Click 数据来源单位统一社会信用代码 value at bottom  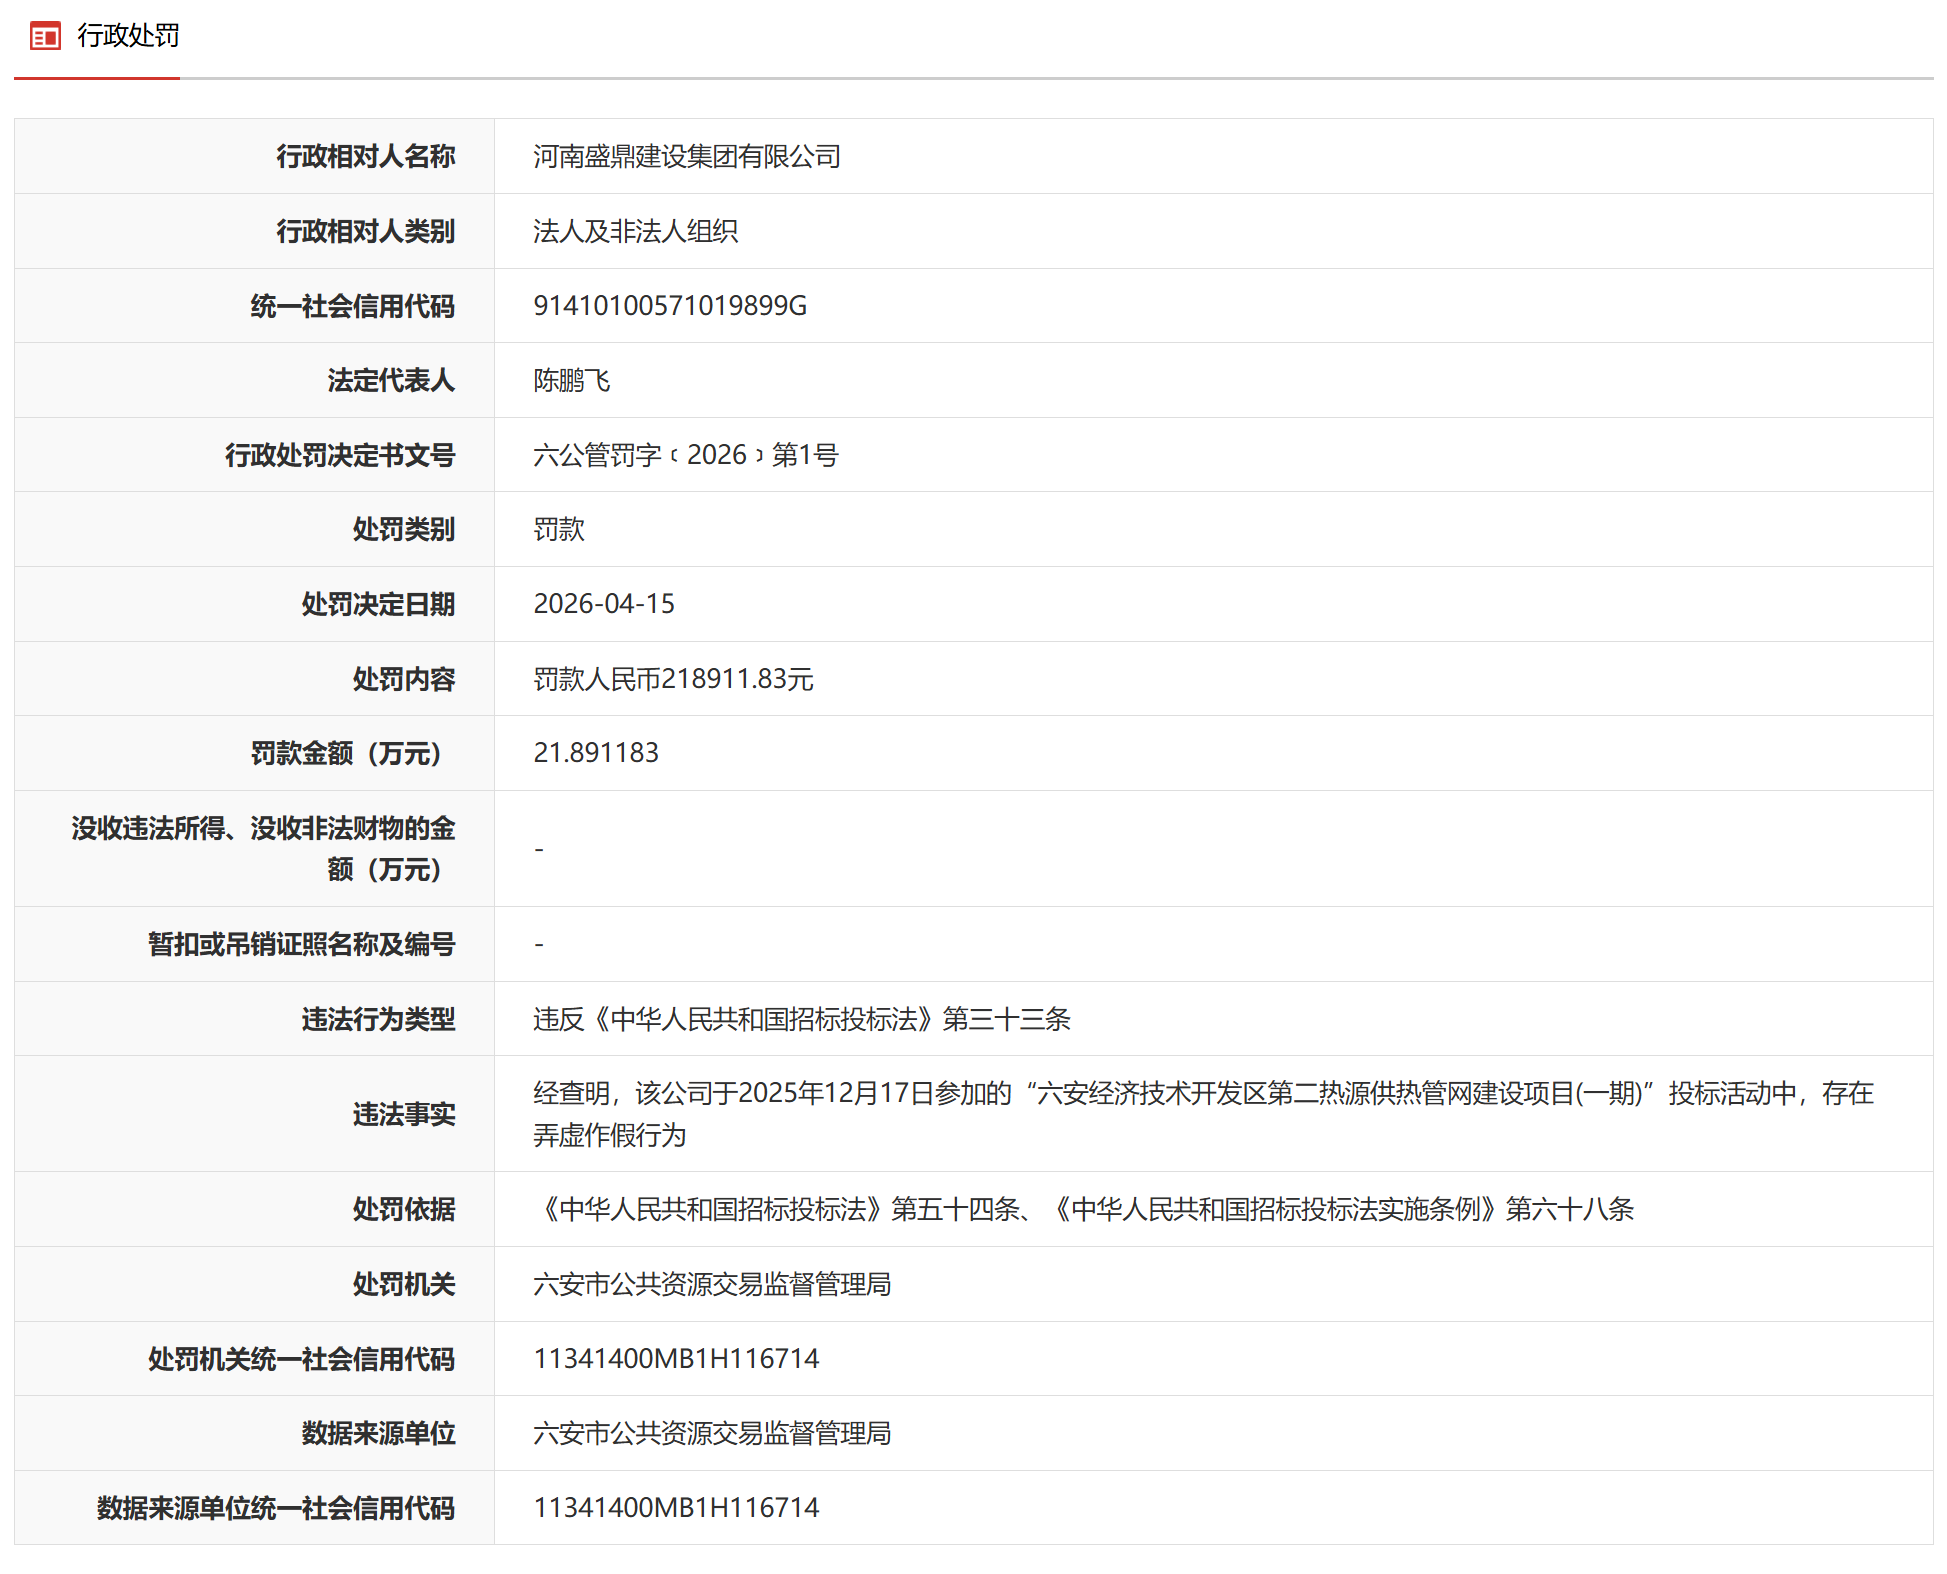tap(676, 1508)
